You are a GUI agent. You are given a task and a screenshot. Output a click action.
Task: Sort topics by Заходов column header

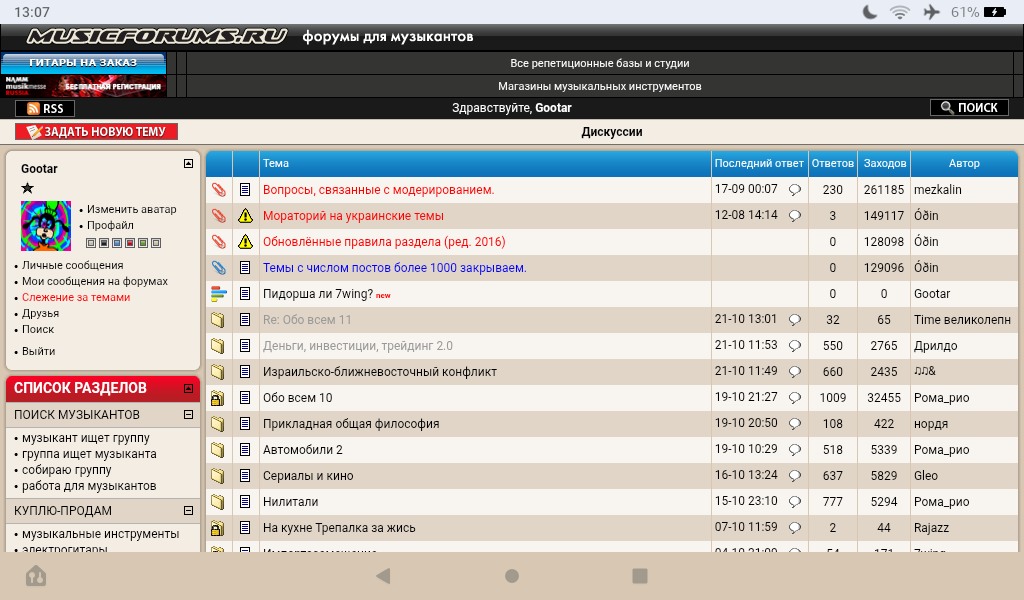point(884,163)
